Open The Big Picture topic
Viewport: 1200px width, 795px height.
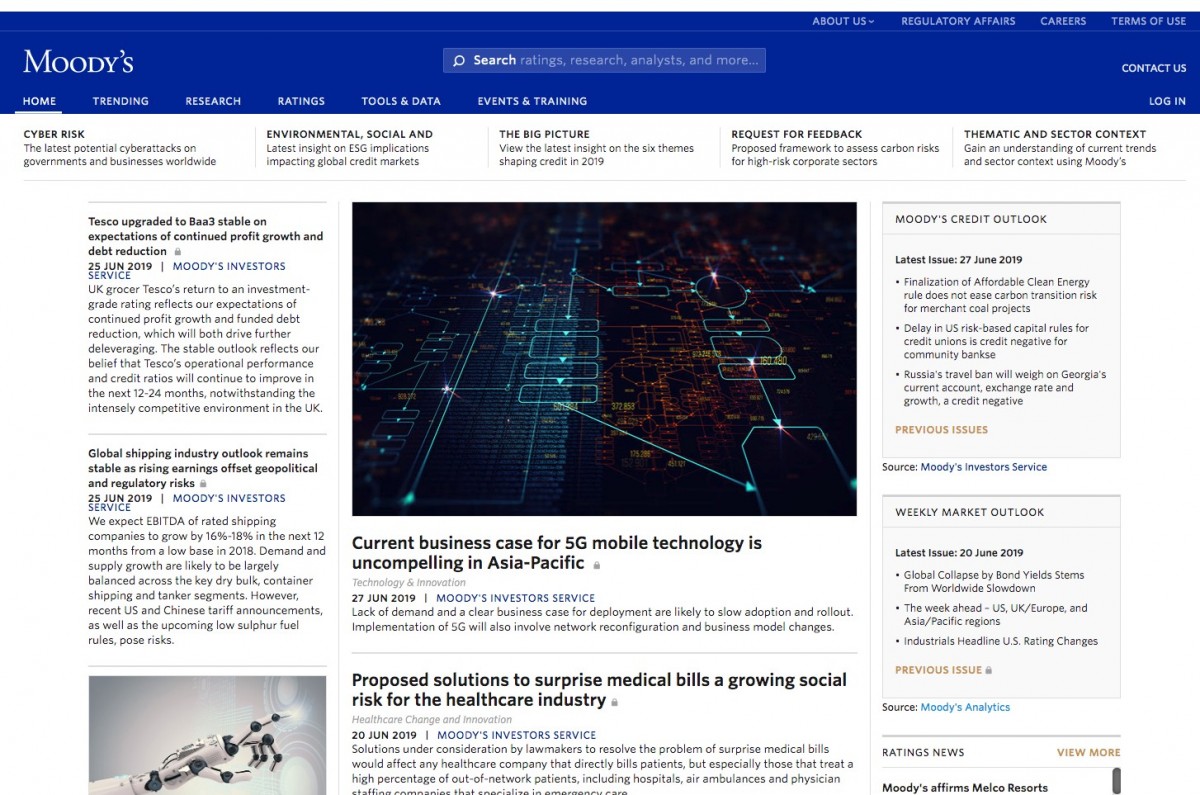pyautogui.click(x=544, y=134)
